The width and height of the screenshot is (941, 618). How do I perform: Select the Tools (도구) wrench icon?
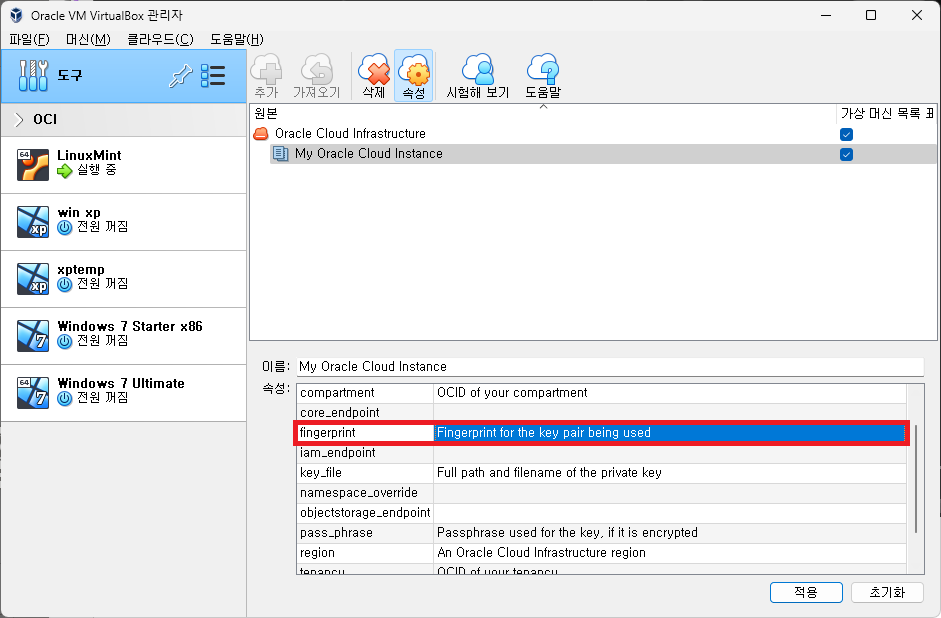click(x=33, y=76)
